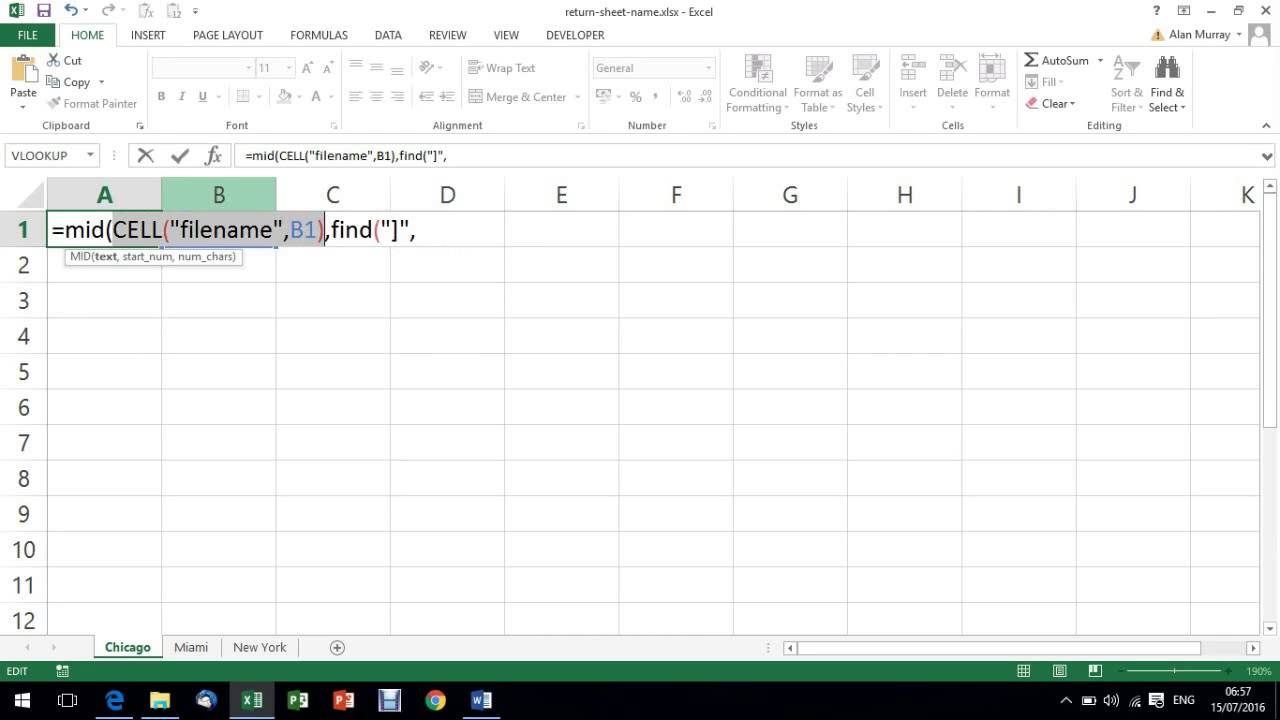Open the Name Box dropdown showing VLOOKUP

click(90, 156)
